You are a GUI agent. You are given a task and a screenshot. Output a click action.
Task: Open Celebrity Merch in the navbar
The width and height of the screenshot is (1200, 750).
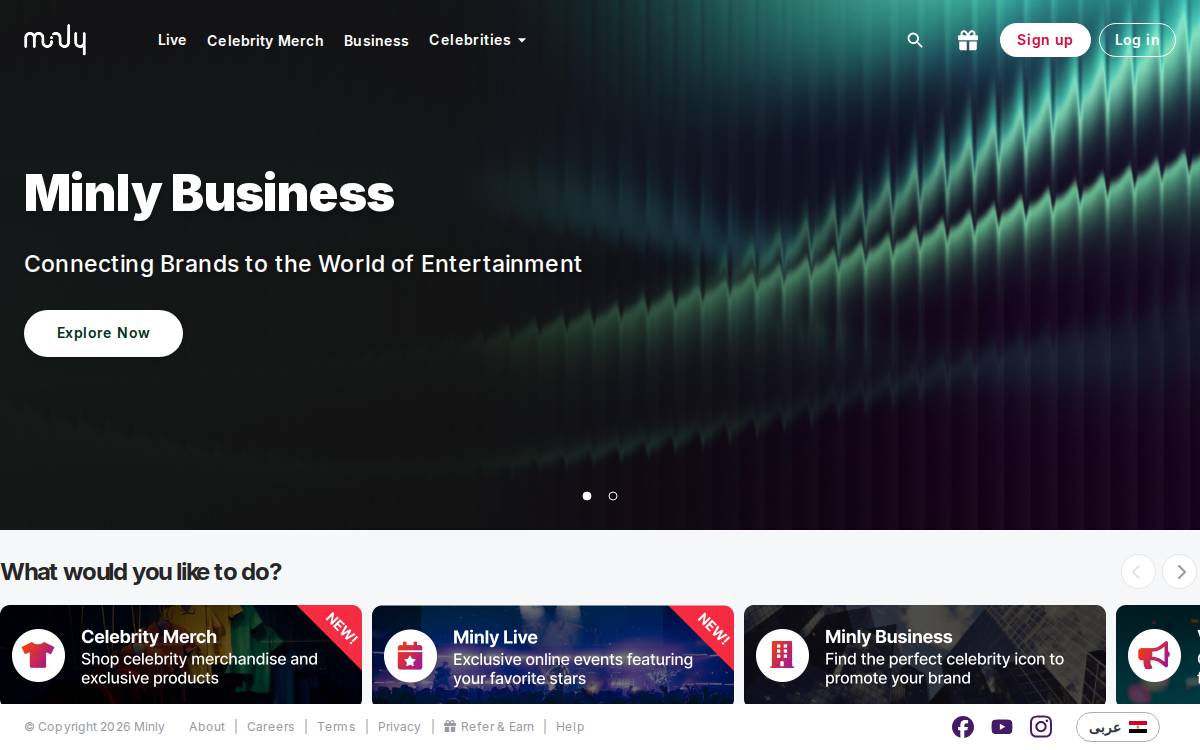(x=265, y=41)
